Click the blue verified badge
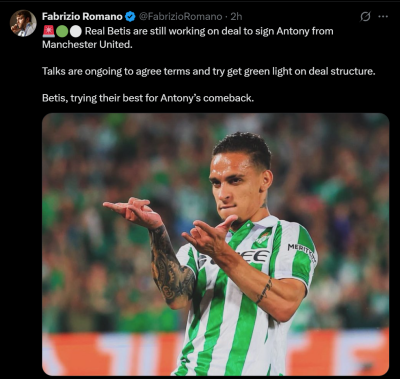Screen dimensions: 400x379 point(130,16)
